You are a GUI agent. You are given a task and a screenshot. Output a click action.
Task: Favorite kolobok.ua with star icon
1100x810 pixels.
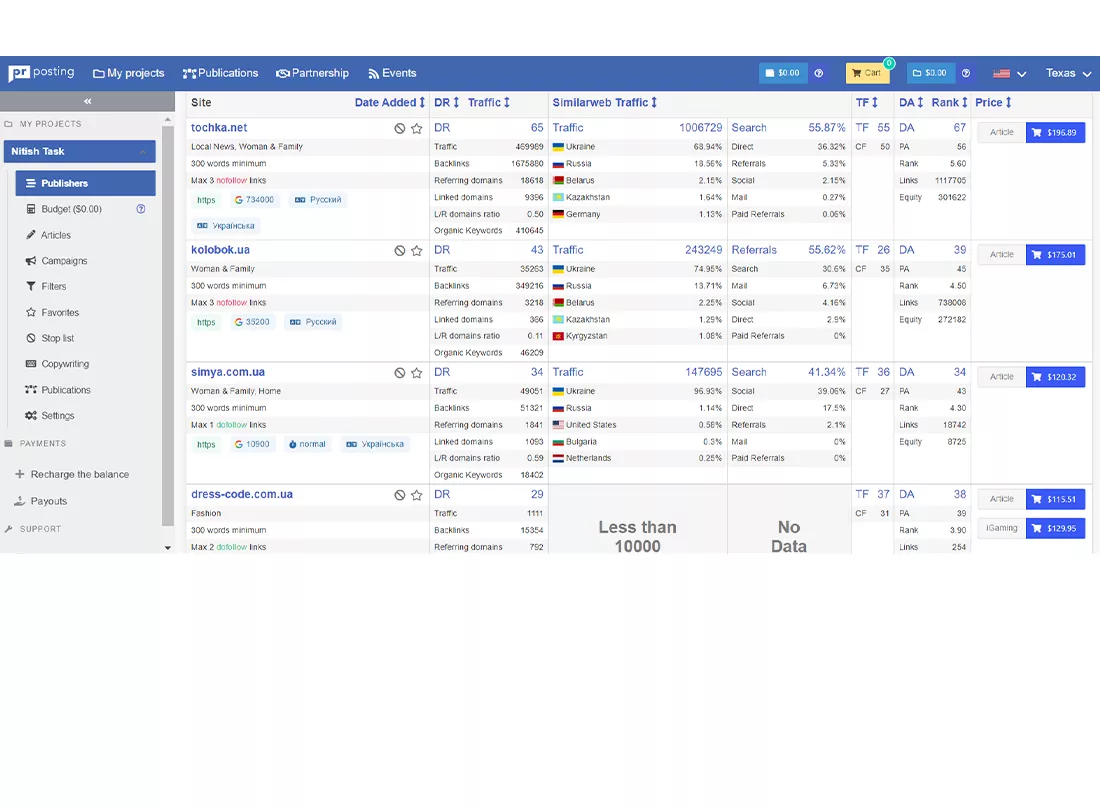click(417, 250)
